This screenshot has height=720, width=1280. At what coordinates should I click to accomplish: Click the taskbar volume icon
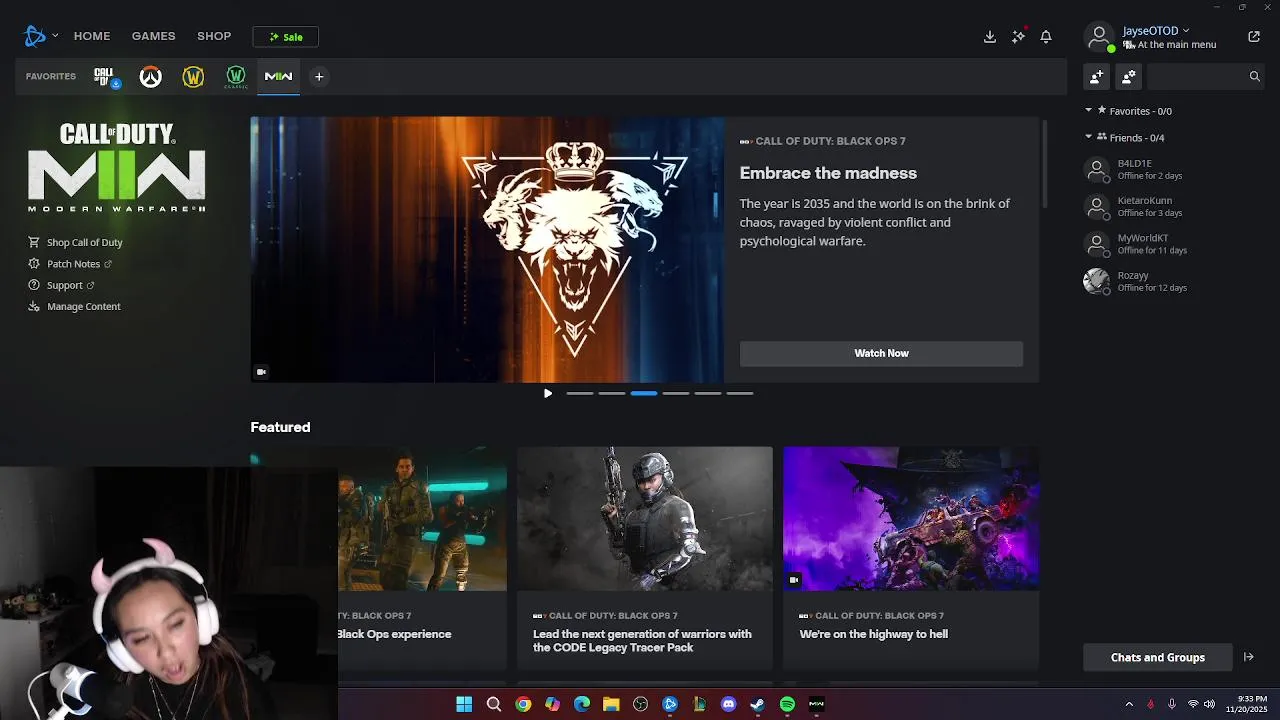click(x=1210, y=704)
